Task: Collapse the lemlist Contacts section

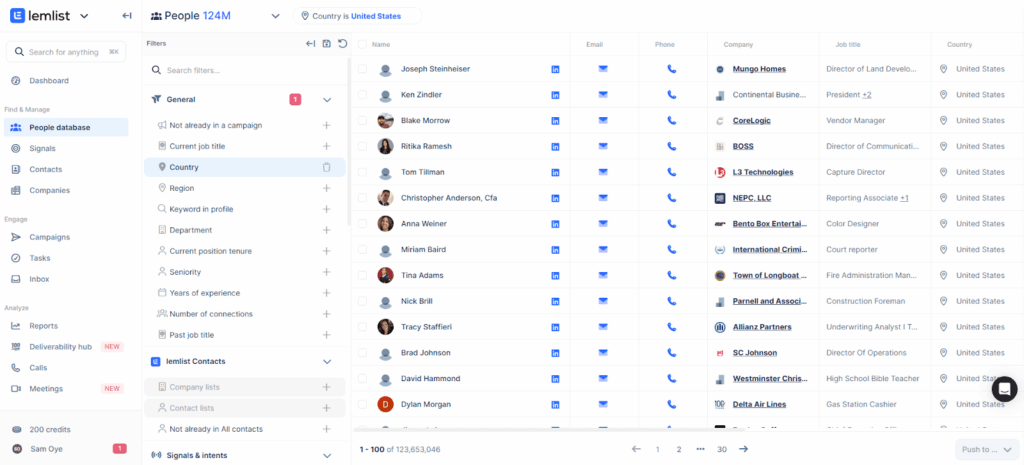Action: pos(327,361)
